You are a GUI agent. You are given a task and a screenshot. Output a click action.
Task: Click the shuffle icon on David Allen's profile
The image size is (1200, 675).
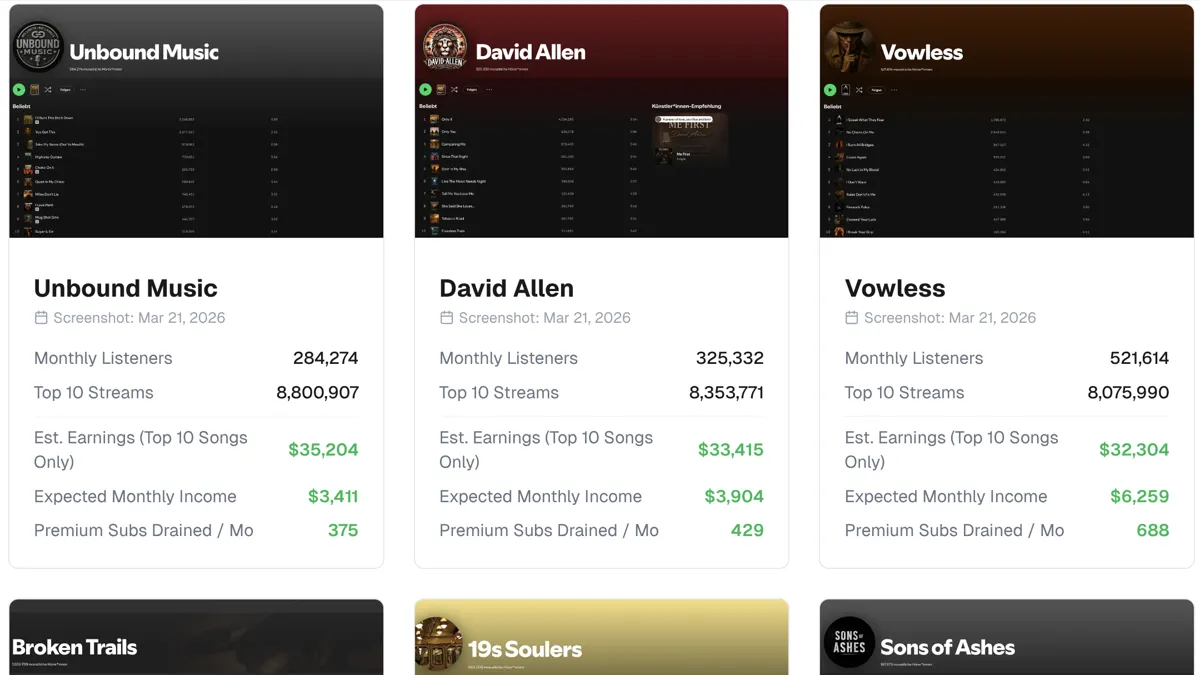[x=454, y=90]
